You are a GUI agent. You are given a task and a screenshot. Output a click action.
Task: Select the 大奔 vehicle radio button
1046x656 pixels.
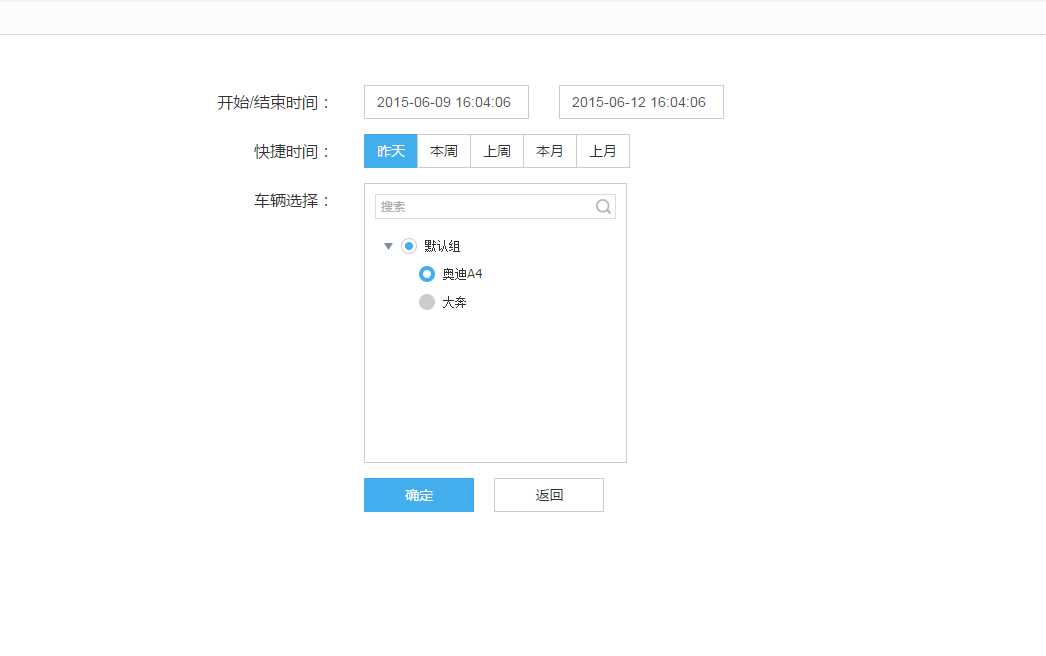point(427,301)
